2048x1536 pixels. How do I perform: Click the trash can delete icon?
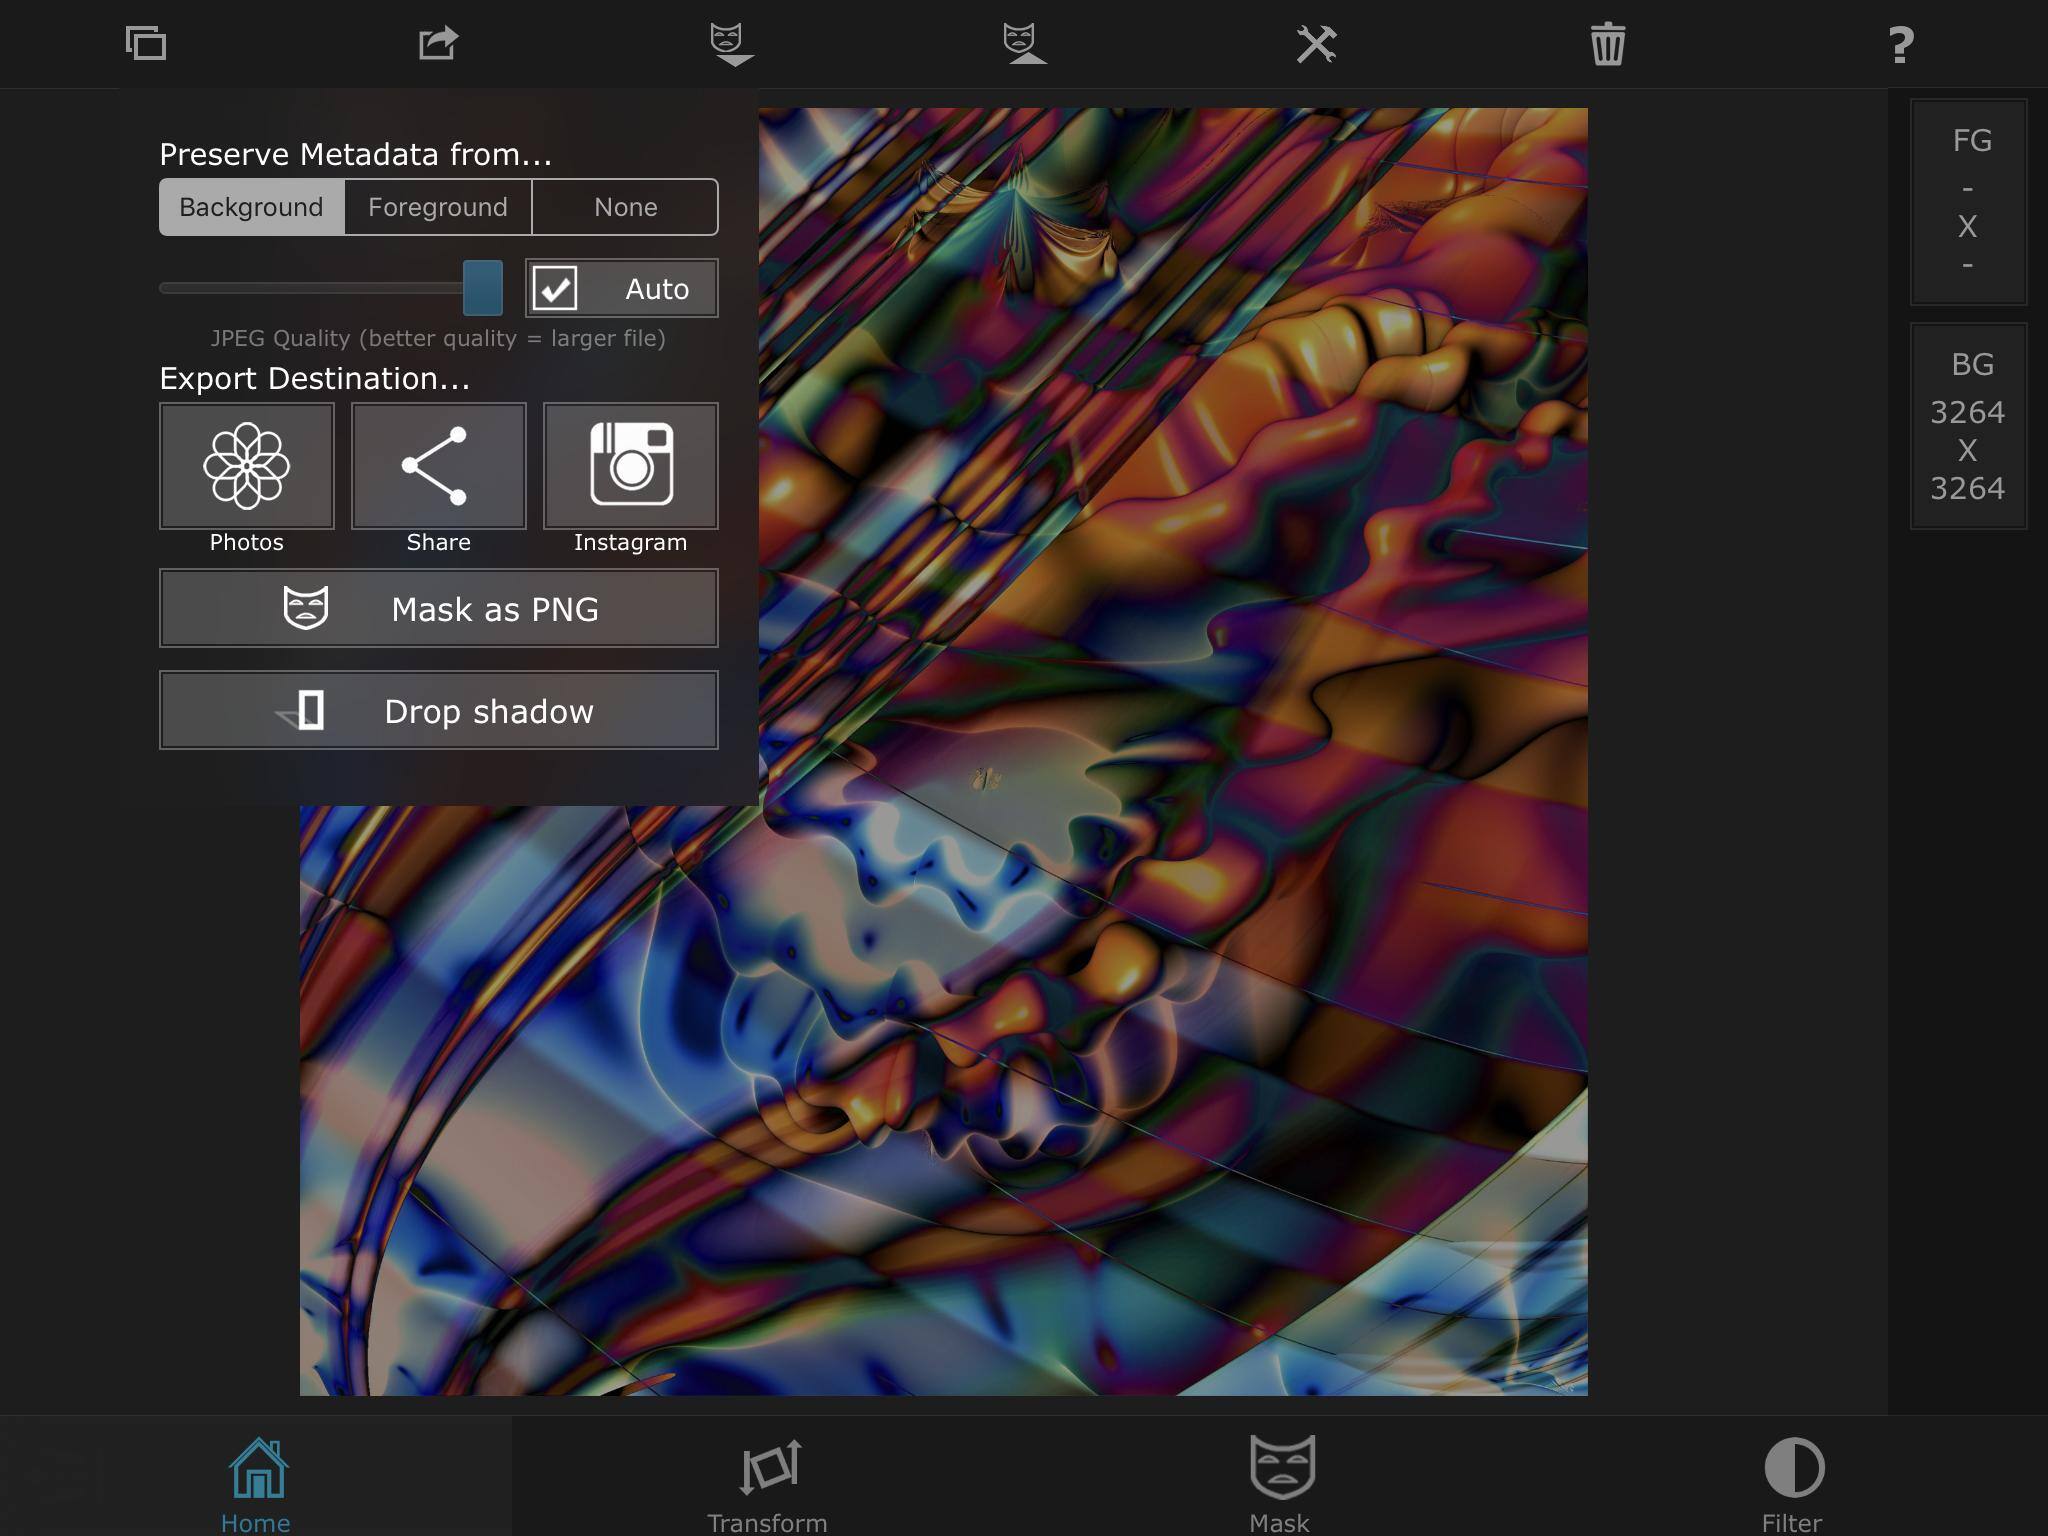[1608, 44]
